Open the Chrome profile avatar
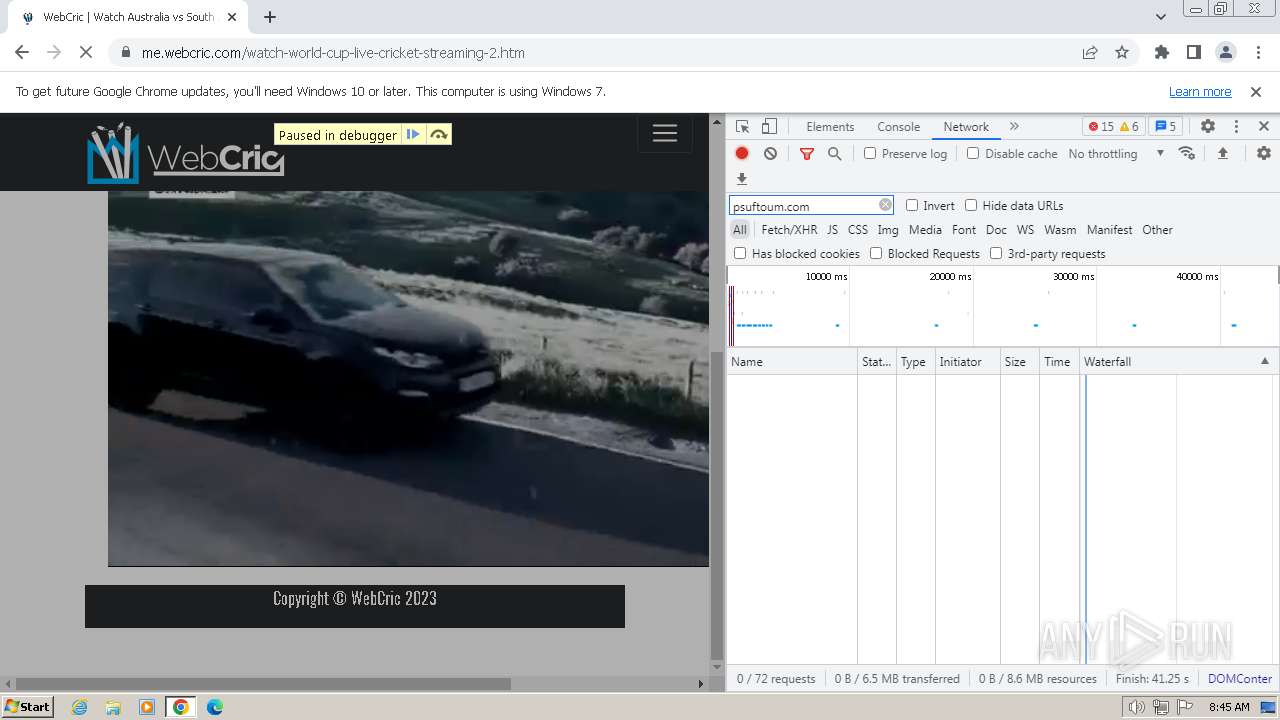The height and width of the screenshot is (720, 1280). 1225,52
